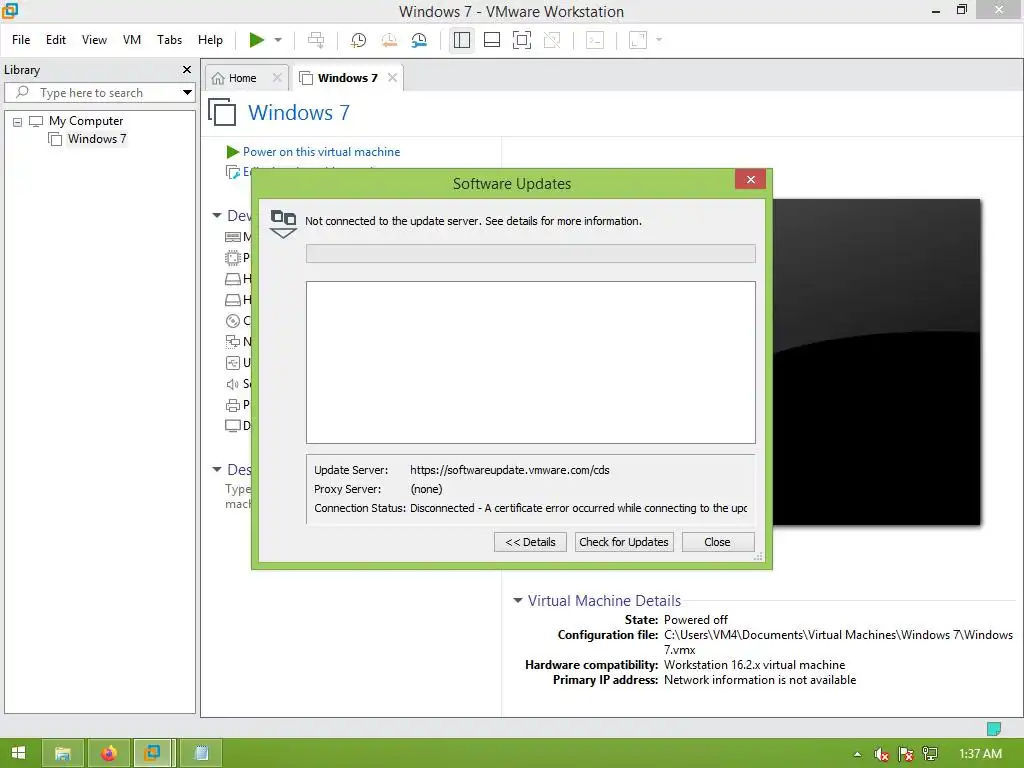Viewport: 1024px width, 768px height.
Task: Click the update server URL text
Action: 509,470
